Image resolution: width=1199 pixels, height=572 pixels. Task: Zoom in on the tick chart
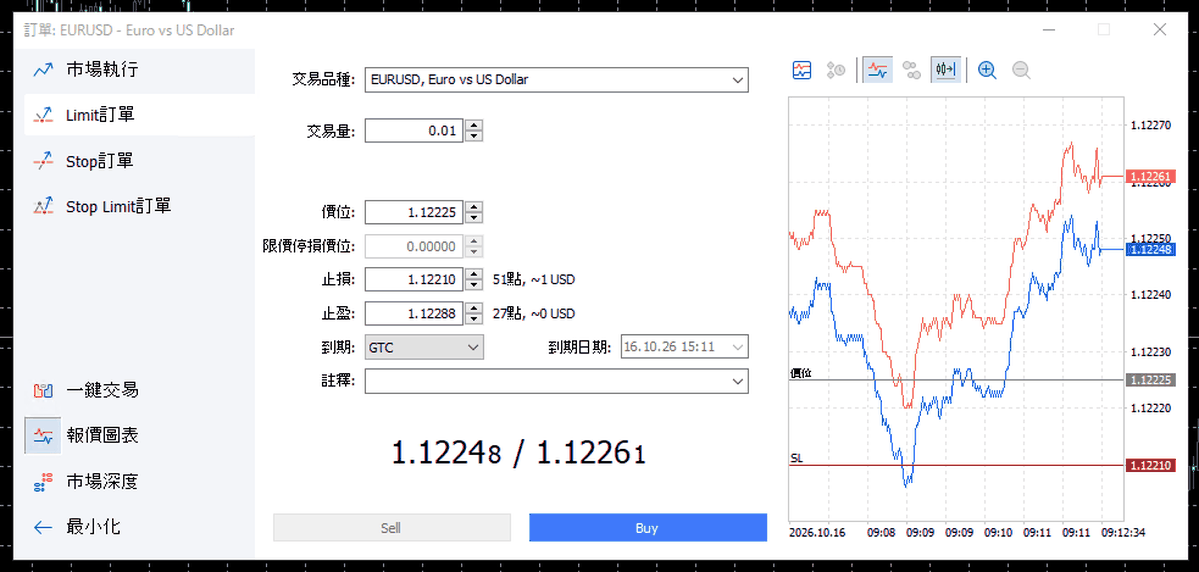[x=987, y=70]
